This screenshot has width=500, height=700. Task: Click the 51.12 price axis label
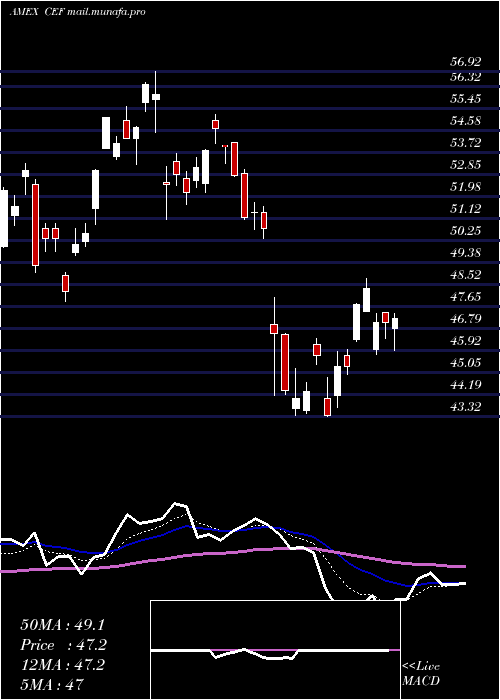pyautogui.click(x=465, y=208)
